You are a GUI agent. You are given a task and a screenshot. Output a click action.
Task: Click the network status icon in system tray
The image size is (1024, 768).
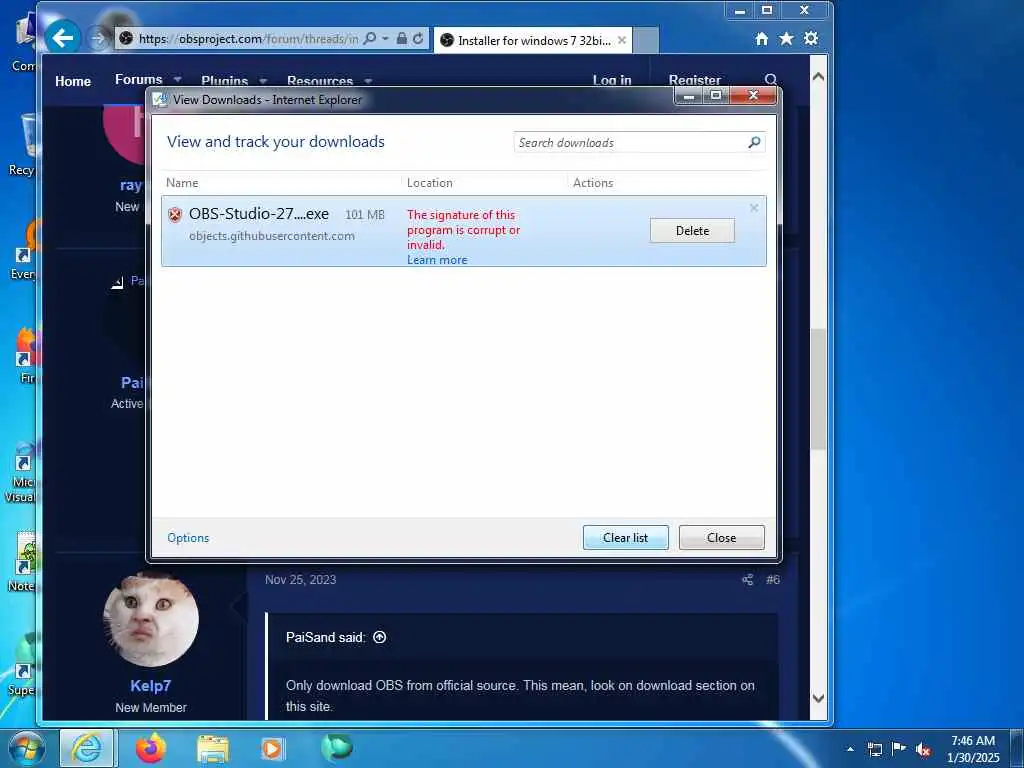click(874, 749)
